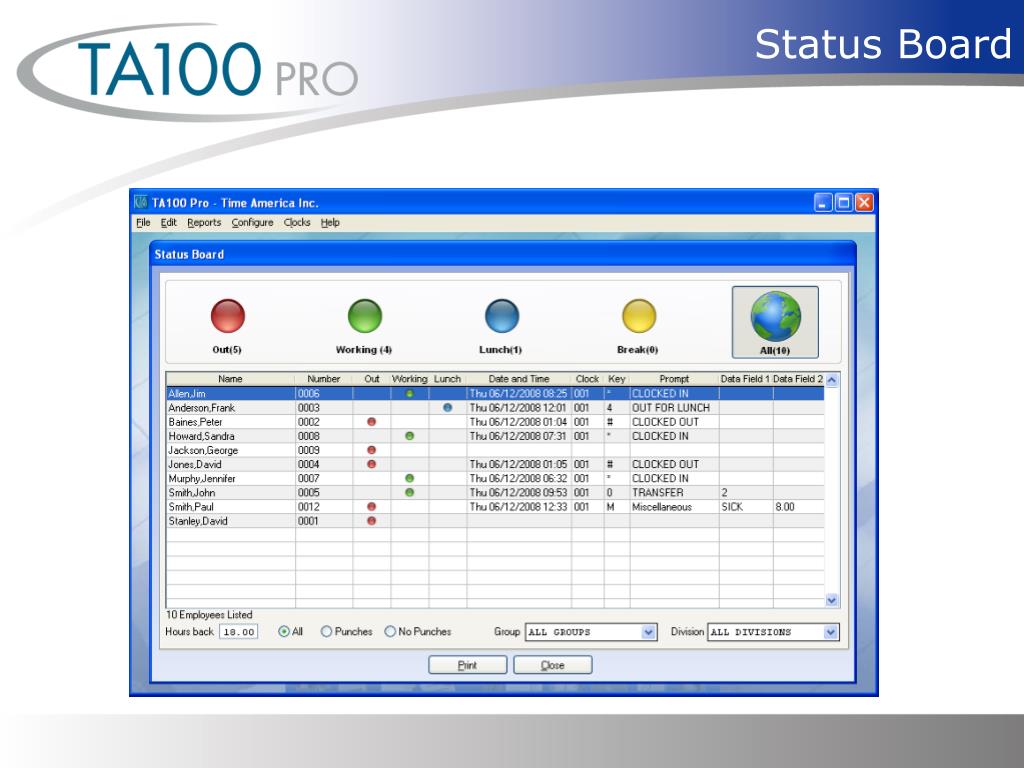Select the Stanley,David name cell
Viewport: 1024px width, 768px height.
coord(231,520)
